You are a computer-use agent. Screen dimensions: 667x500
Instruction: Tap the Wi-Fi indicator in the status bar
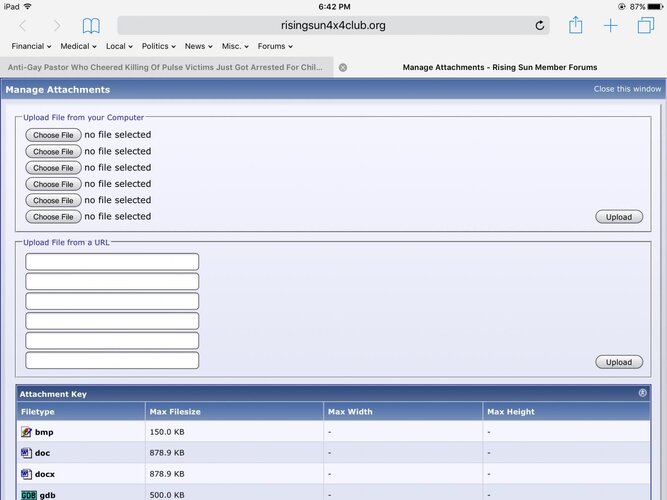pos(28,6)
